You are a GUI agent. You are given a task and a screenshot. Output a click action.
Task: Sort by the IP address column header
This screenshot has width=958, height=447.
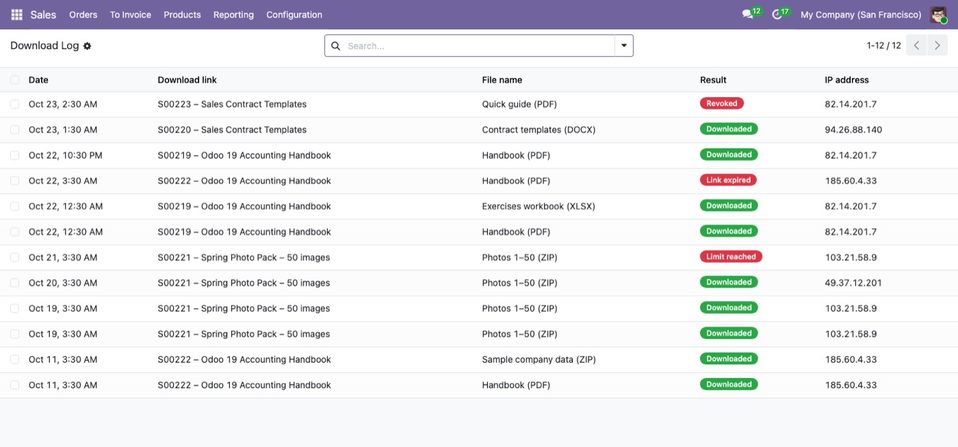(x=847, y=80)
